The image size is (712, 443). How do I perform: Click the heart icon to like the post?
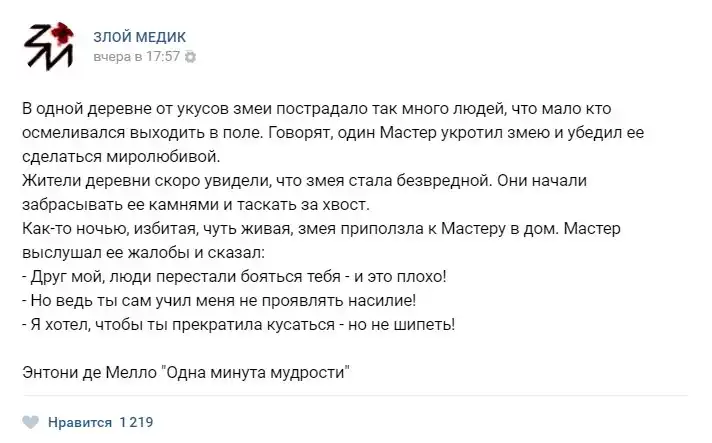(x=31, y=422)
